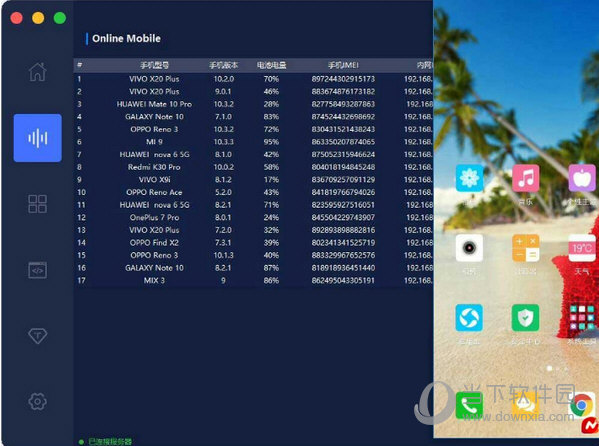Tap the blue flower gallery app on phone
This screenshot has width=599, height=446.
click(469, 178)
